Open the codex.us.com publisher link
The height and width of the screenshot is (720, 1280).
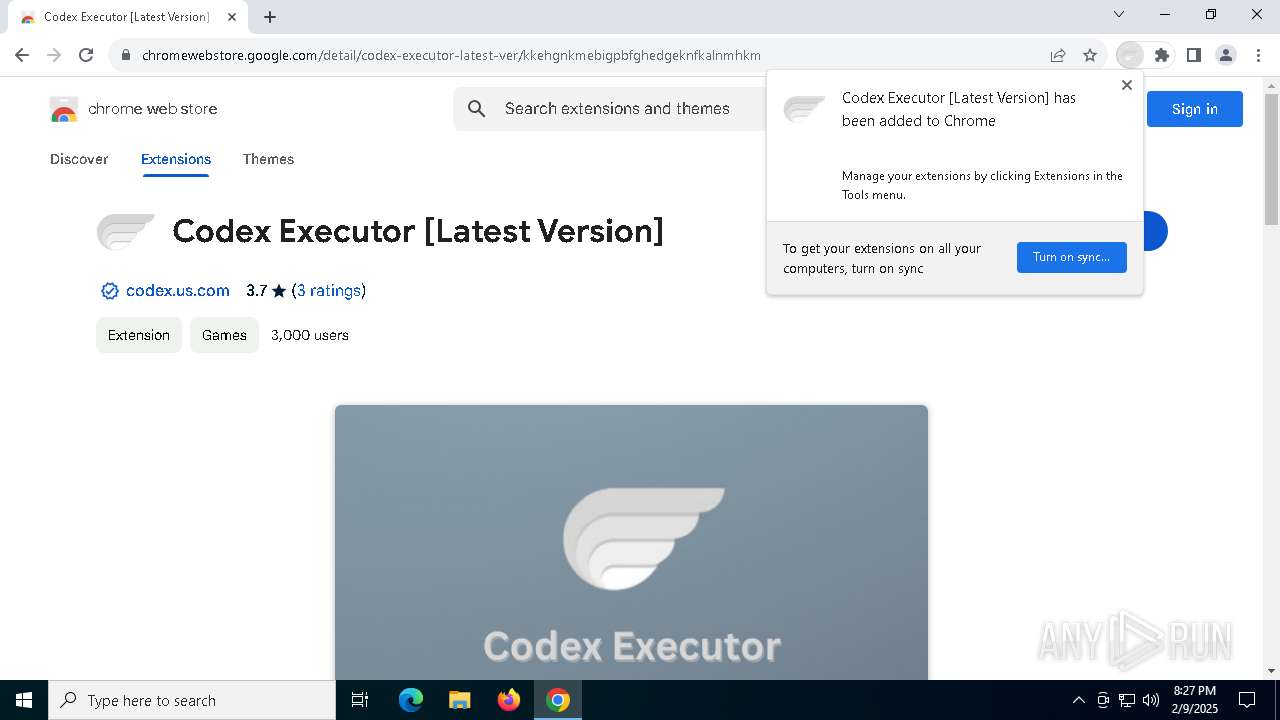[x=178, y=291]
